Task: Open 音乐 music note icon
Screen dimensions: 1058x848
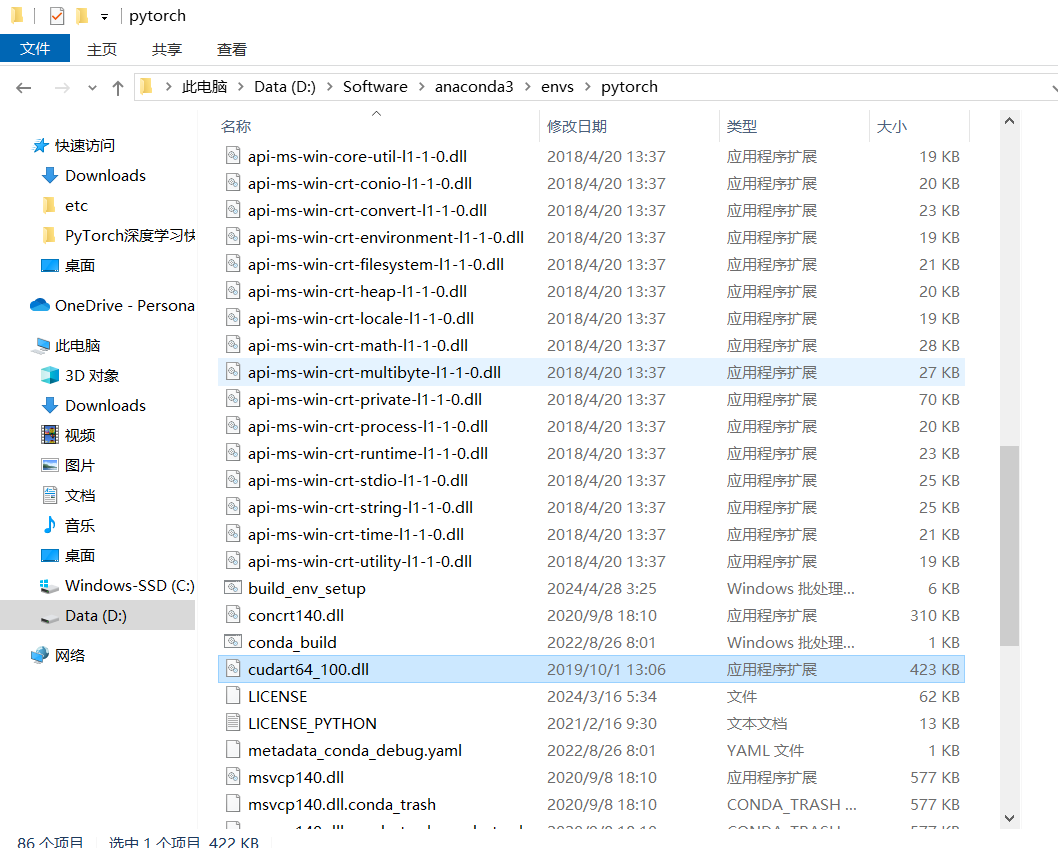Action: click(x=50, y=525)
